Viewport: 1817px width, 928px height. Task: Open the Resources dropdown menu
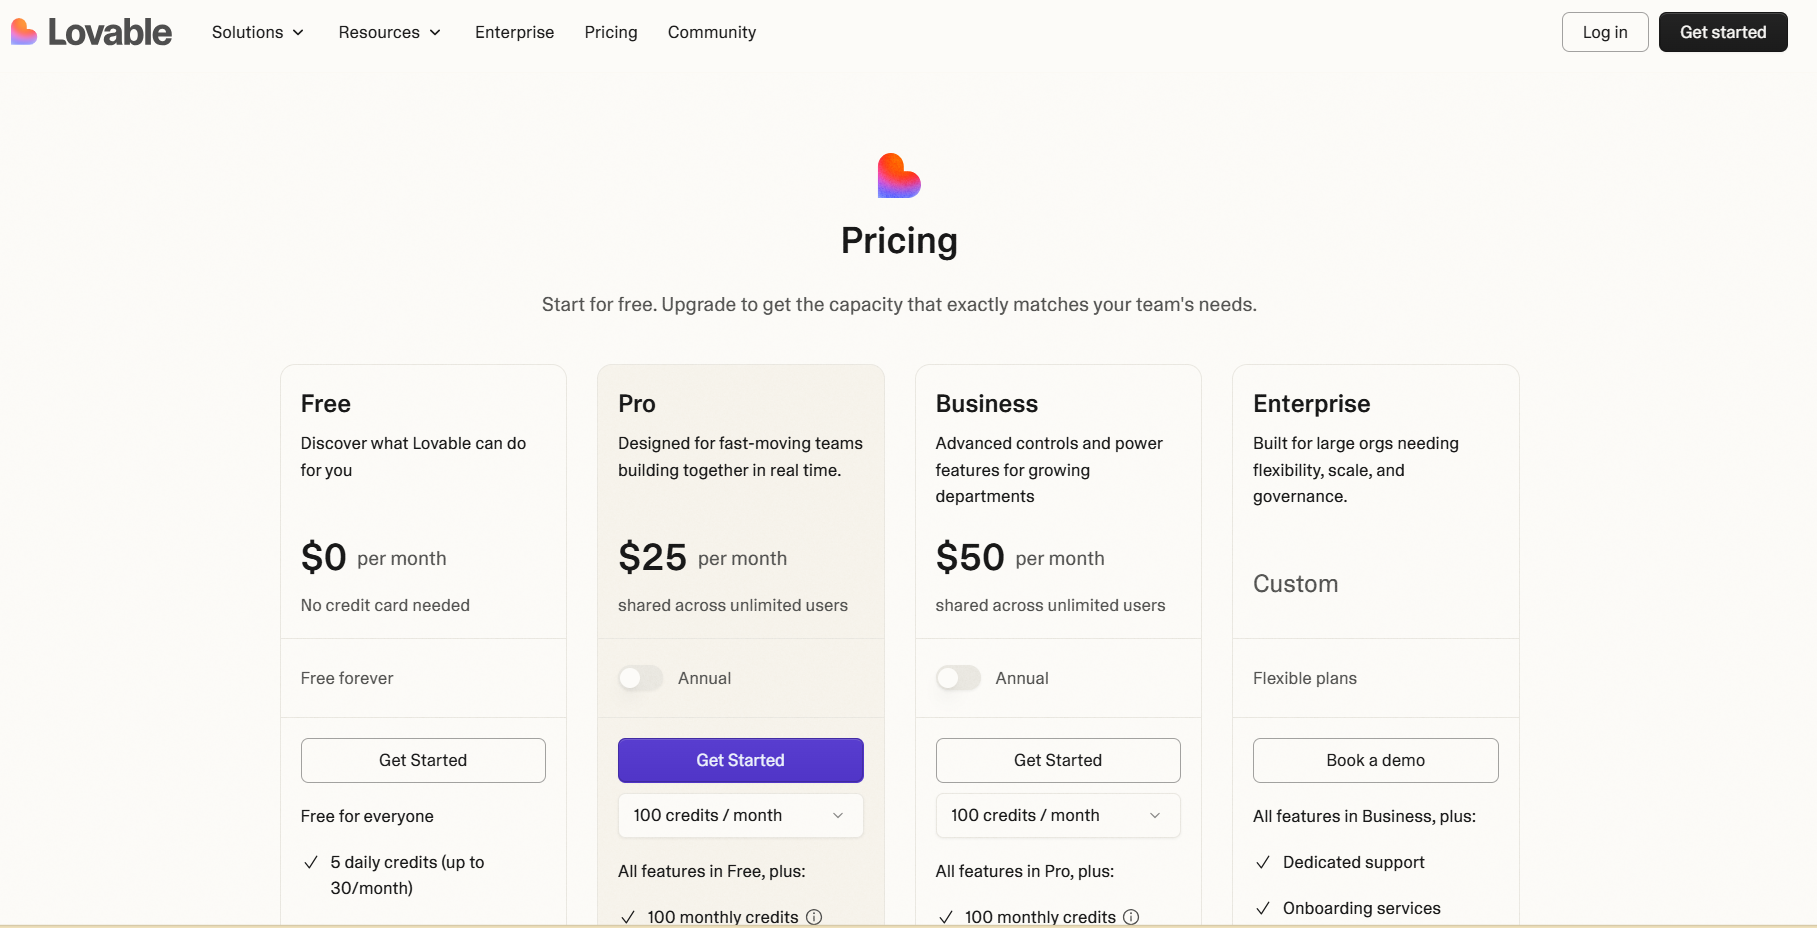pos(389,32)
